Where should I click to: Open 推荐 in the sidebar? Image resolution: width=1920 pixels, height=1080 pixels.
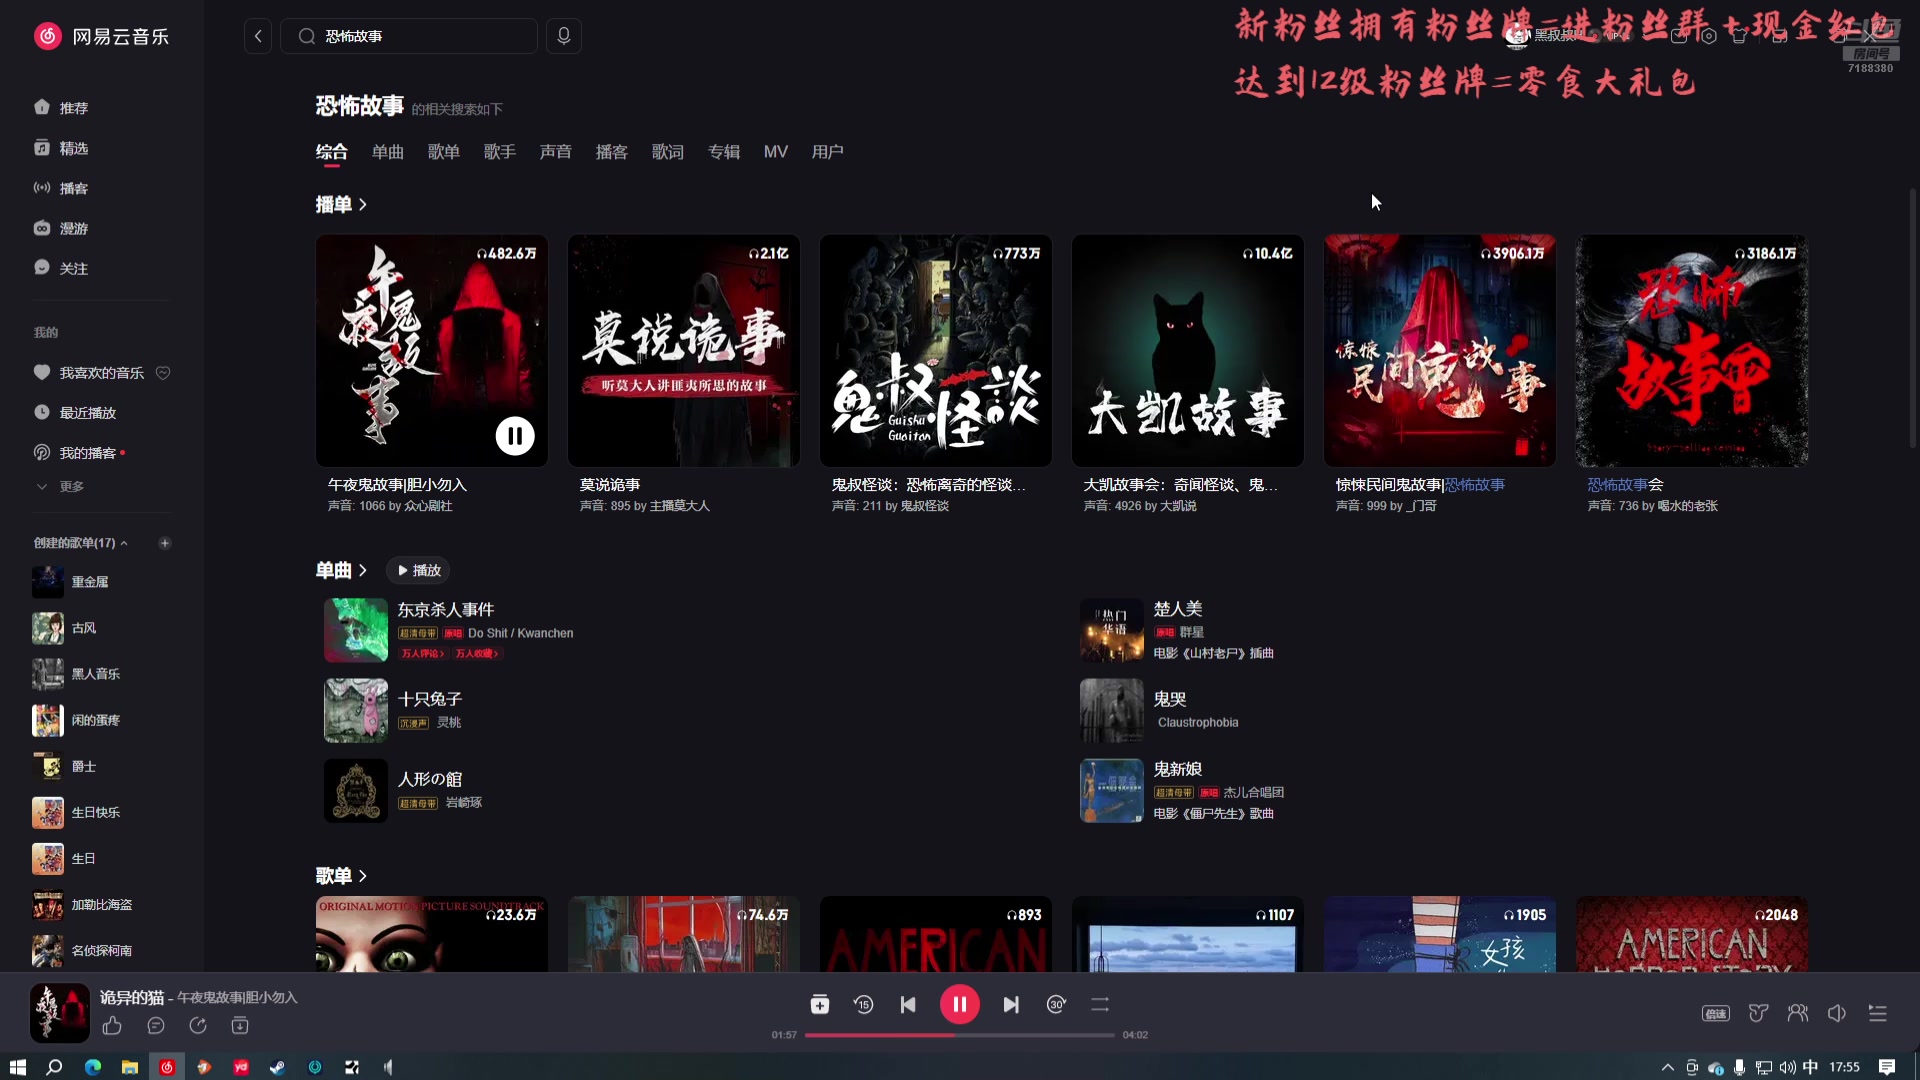tap(62, 108)
